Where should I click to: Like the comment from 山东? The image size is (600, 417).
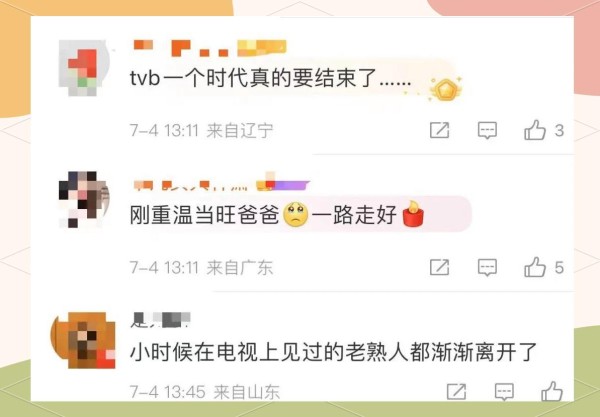pos(552,391)
